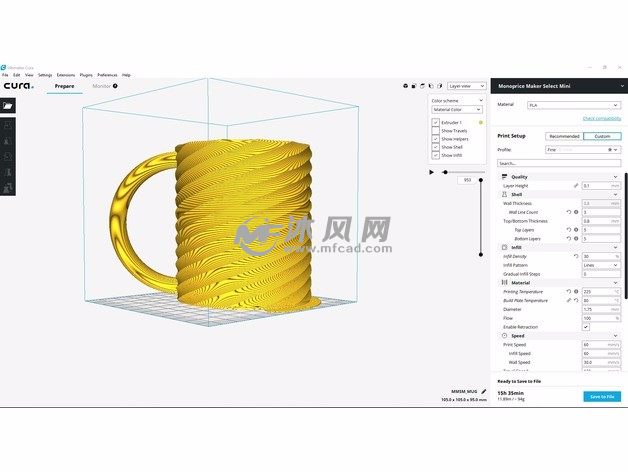Play the layer simulation
628x472 pixels.
point(431,172)
